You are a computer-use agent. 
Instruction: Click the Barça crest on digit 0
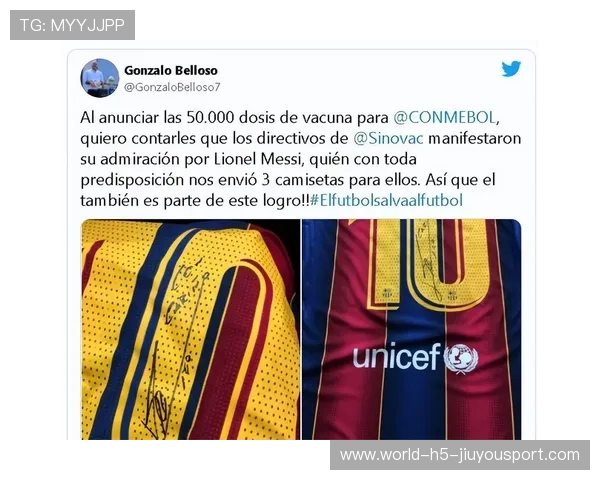(453, 296)
